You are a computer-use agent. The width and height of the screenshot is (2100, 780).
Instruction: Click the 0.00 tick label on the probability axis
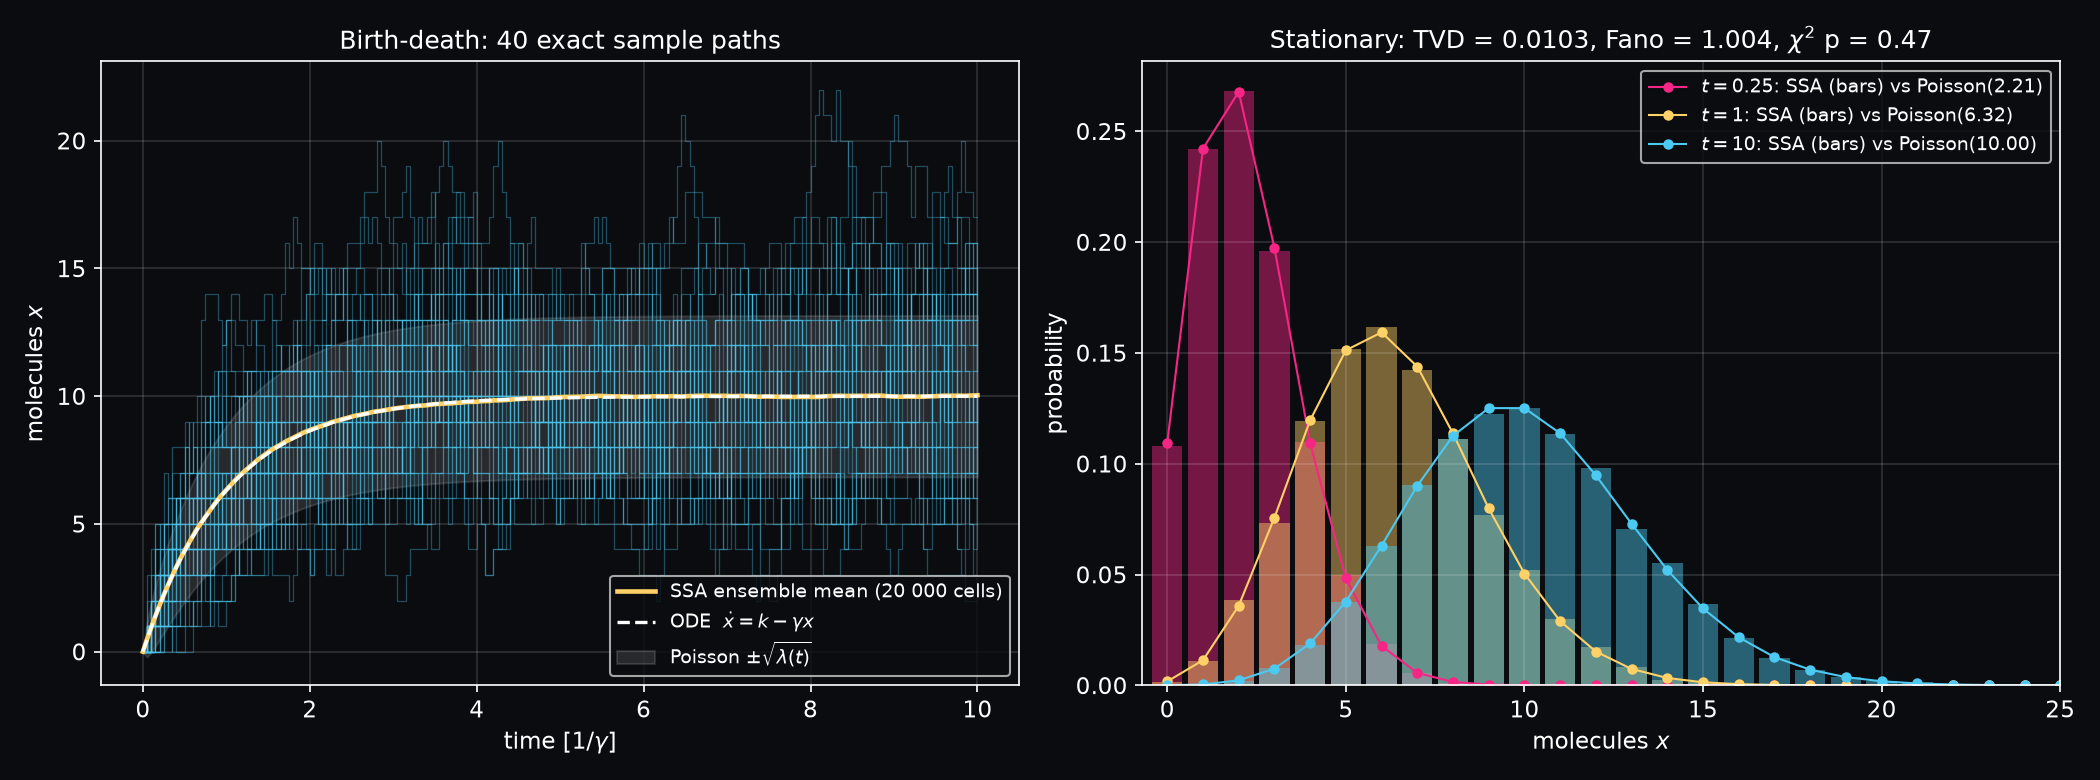point(1101,686)
